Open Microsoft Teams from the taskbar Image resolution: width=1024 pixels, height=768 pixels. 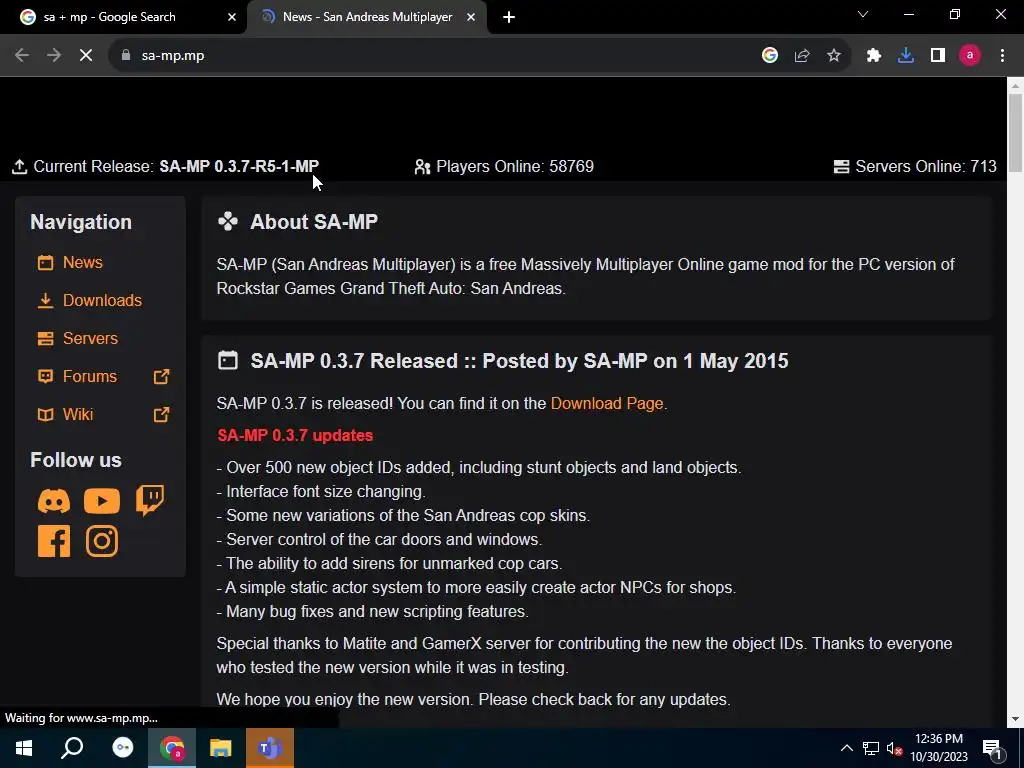pos(270,748)
